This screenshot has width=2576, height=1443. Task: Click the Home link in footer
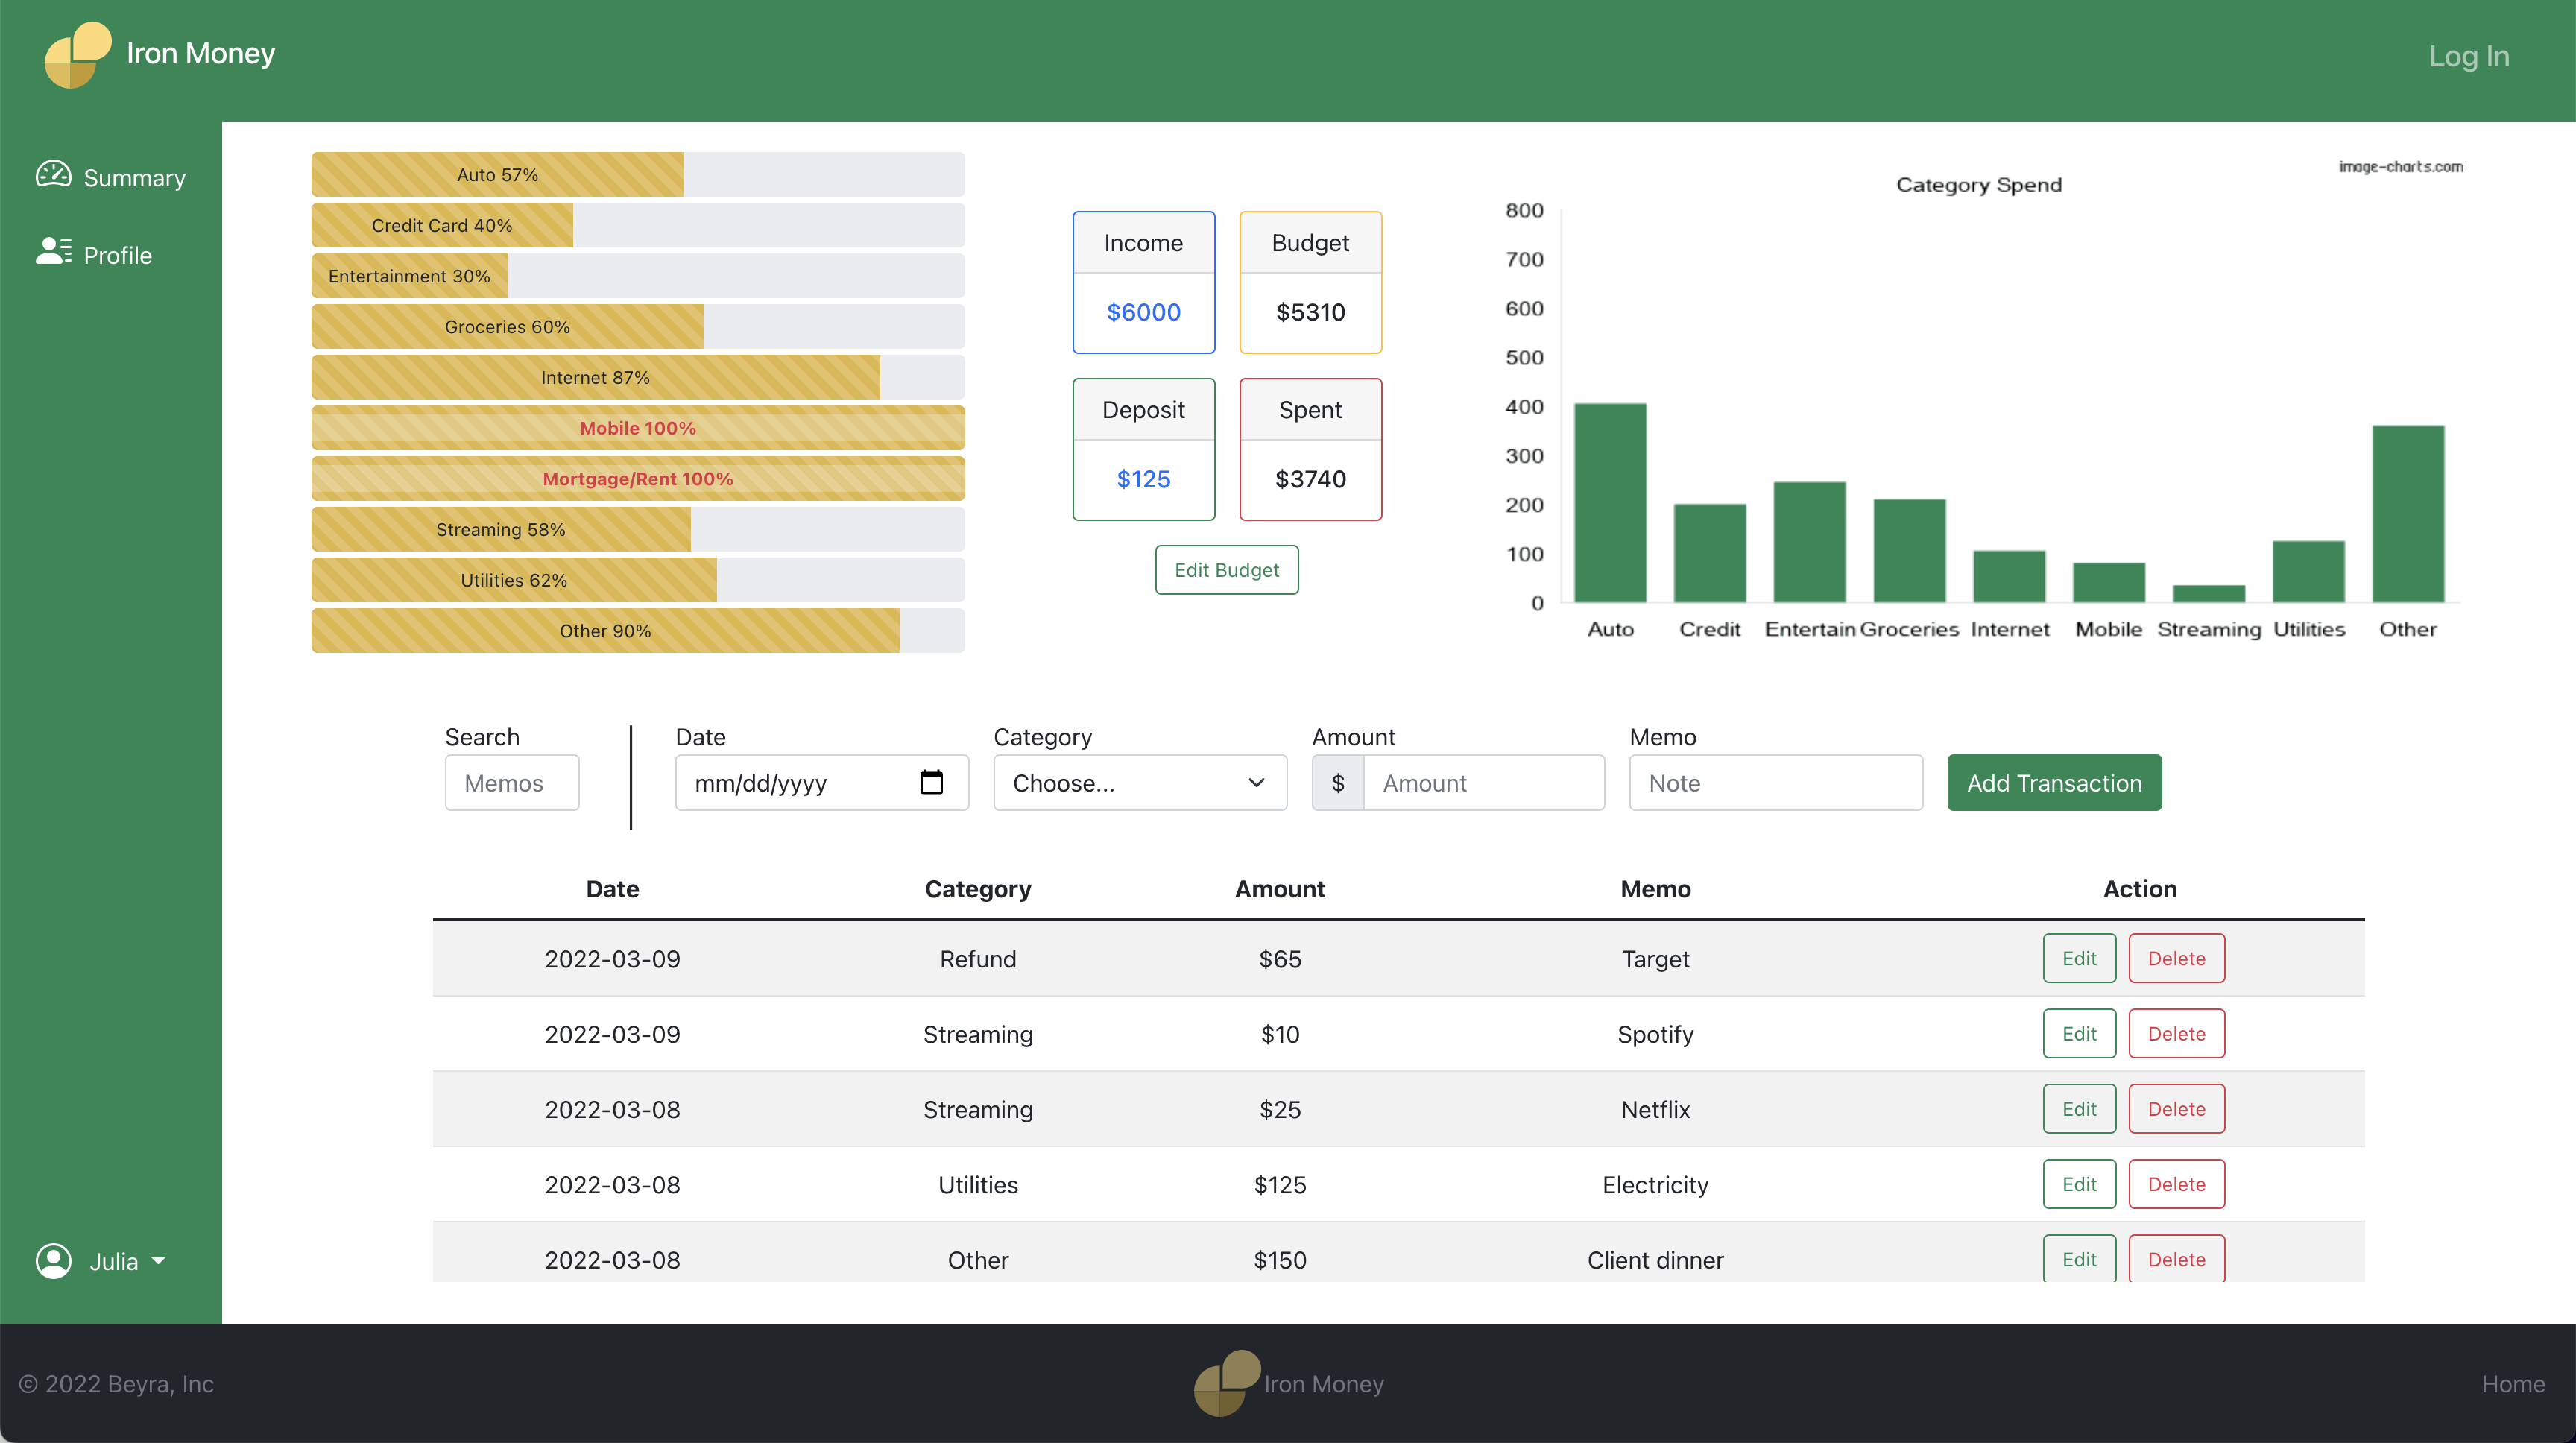tap(2512, 1384)
